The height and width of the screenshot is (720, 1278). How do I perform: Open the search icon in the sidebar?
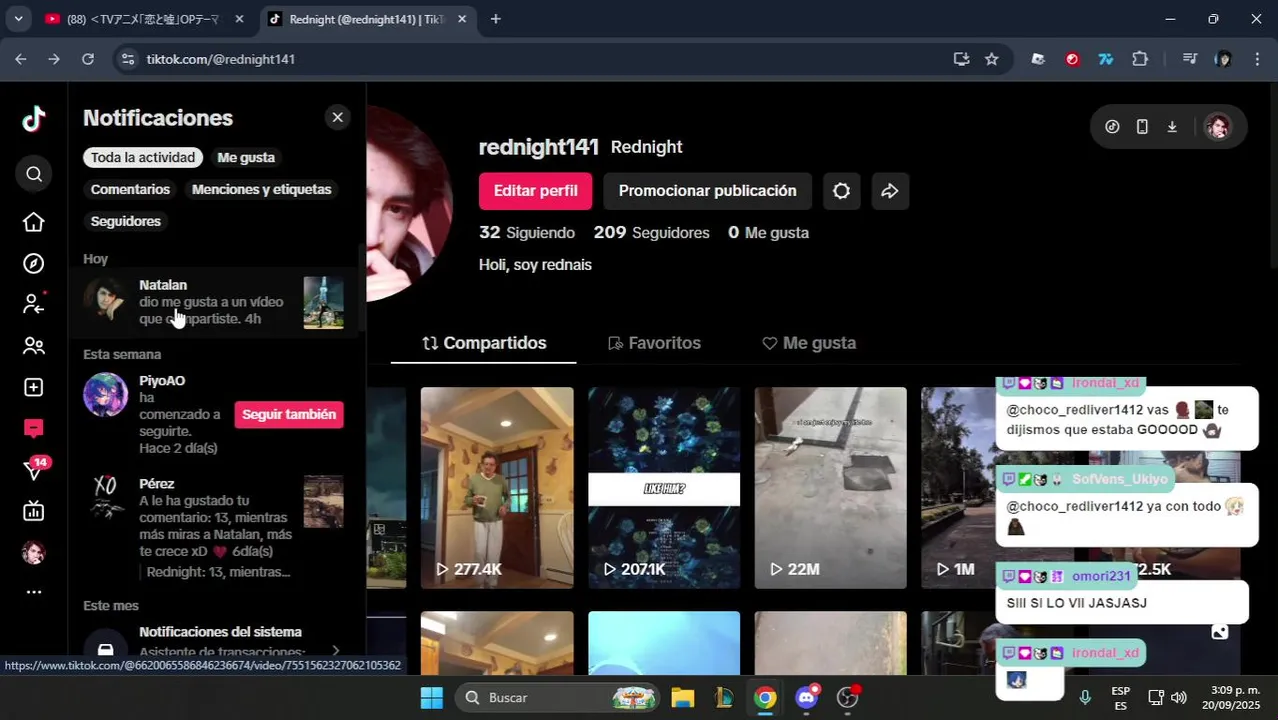click(34, 174)
